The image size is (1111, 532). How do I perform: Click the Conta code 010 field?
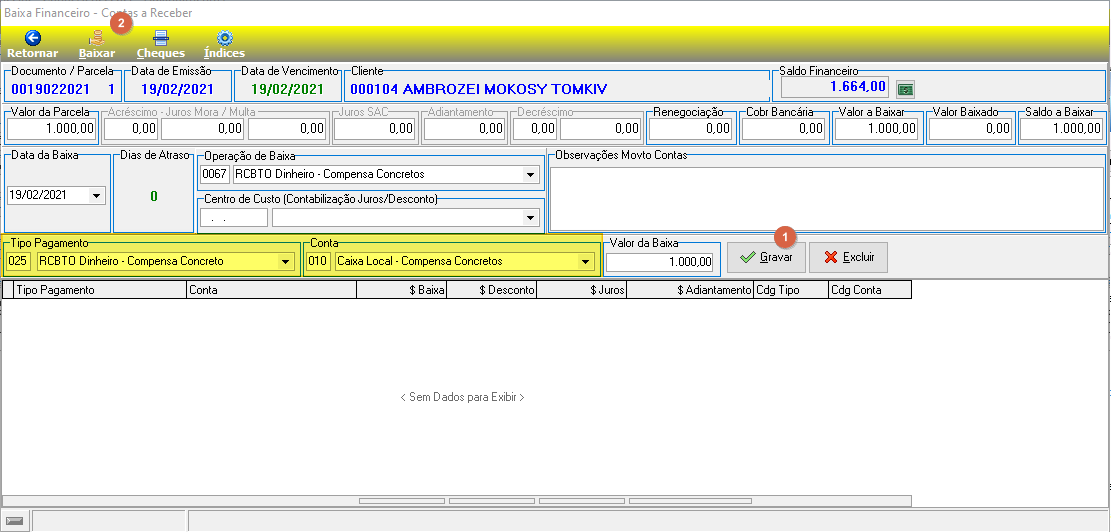click(x=319, y=261)
